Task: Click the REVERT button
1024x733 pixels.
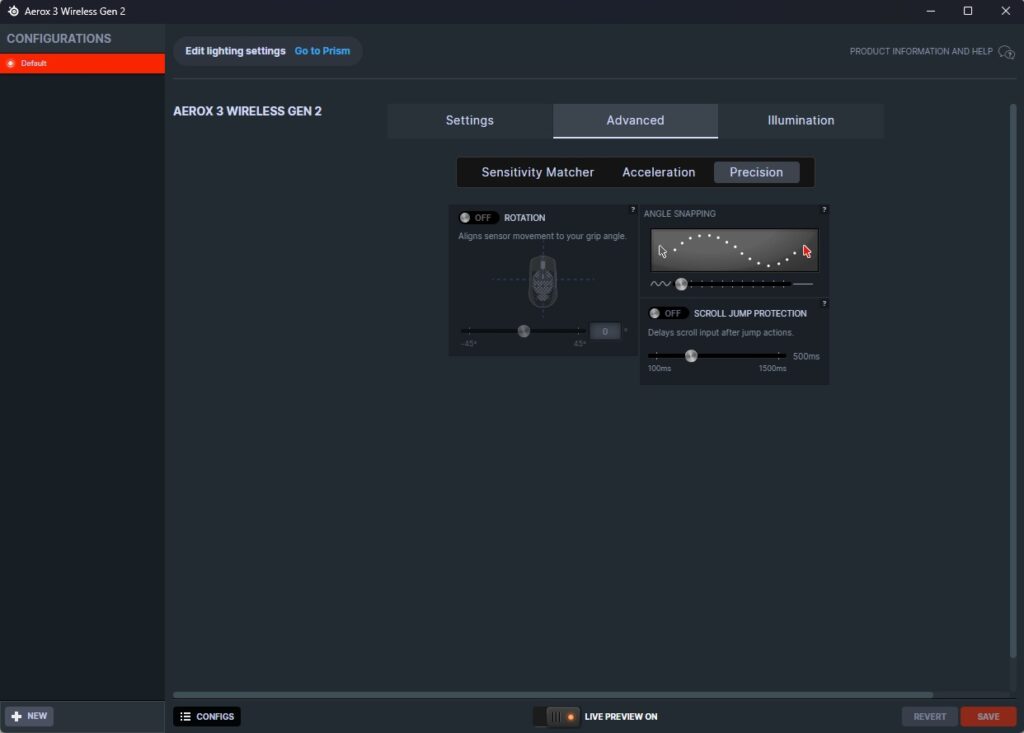Action: click(929, 717)
